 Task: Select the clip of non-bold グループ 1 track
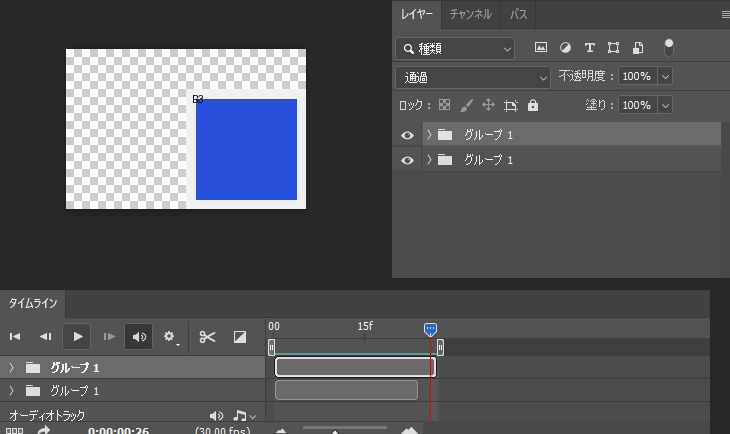pyautogui.click(x=346, y=390)
